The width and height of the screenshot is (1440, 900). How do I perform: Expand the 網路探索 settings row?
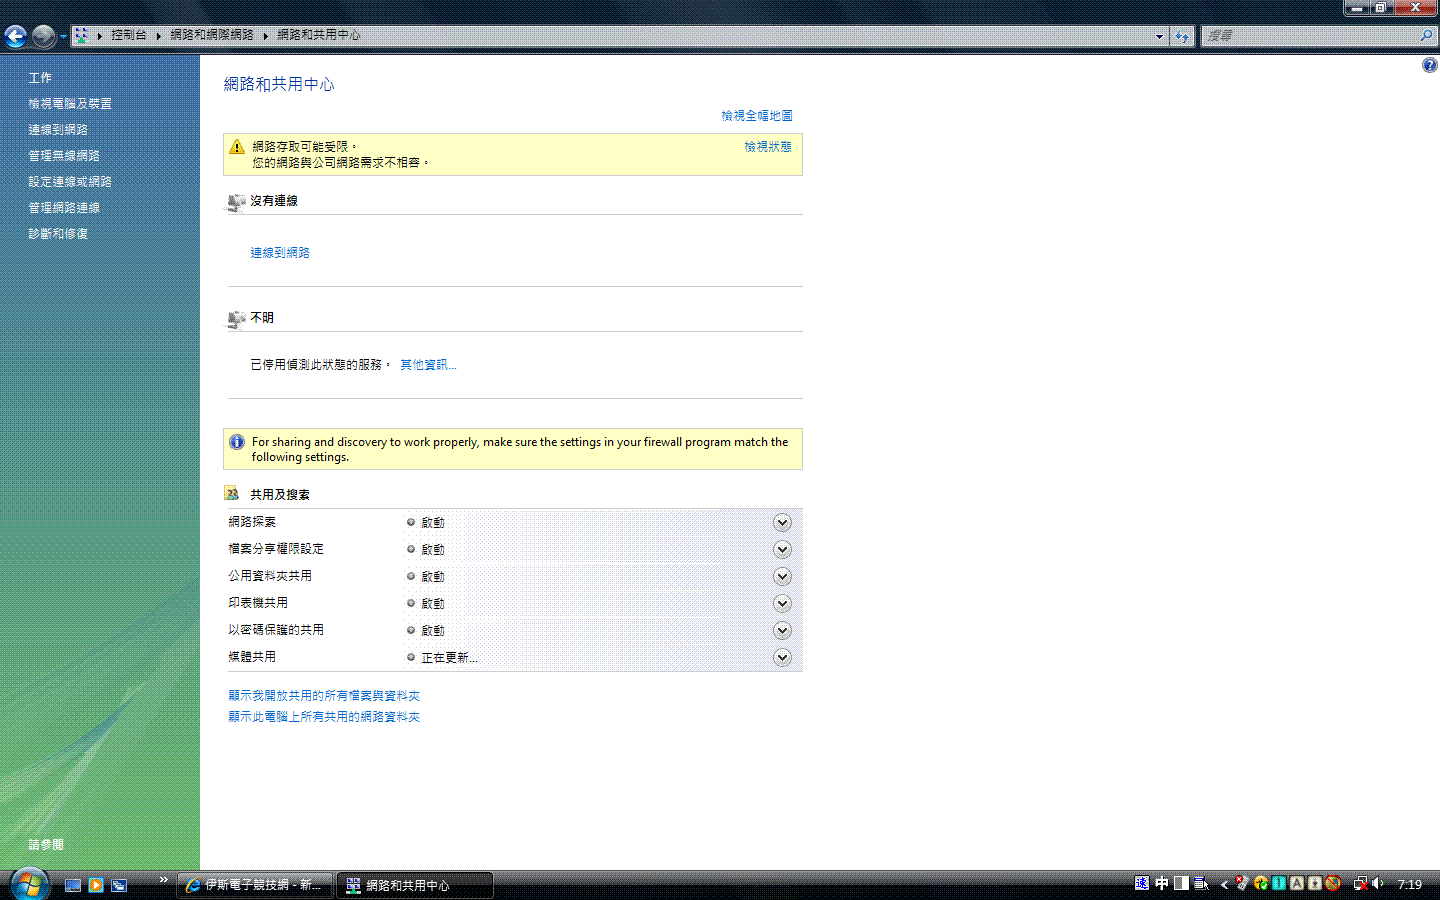pos(782,523)
